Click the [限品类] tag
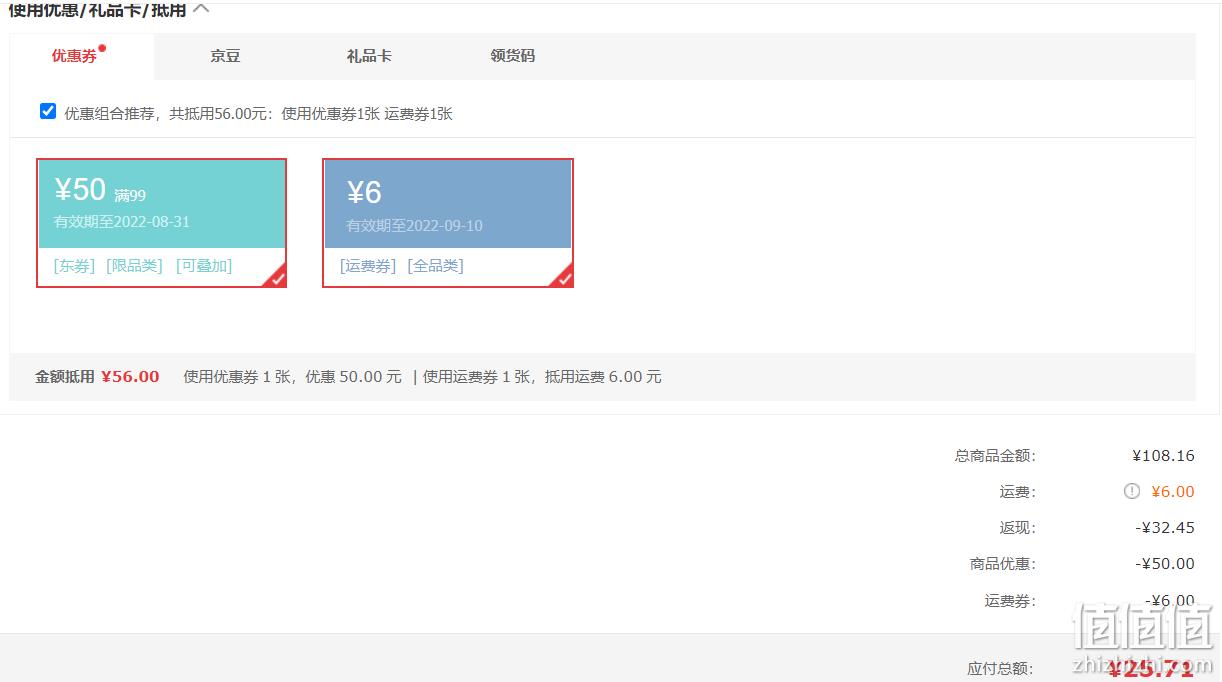The image size is (1222, 682). (134, 266)
